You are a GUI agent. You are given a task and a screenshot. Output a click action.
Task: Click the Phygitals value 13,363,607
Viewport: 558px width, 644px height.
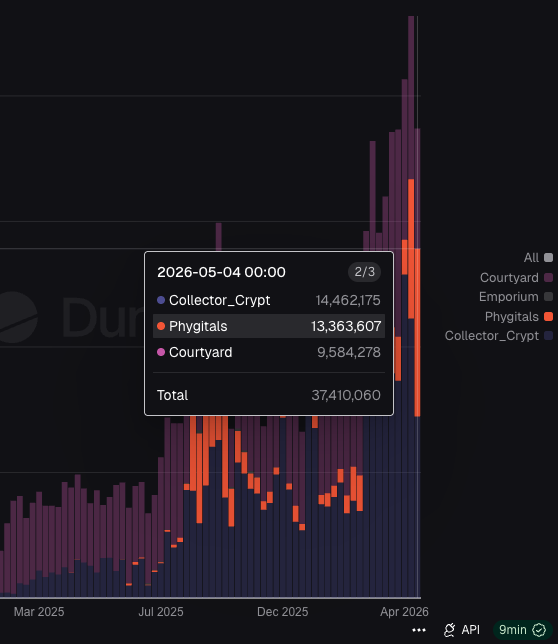[x=346, y=326]
